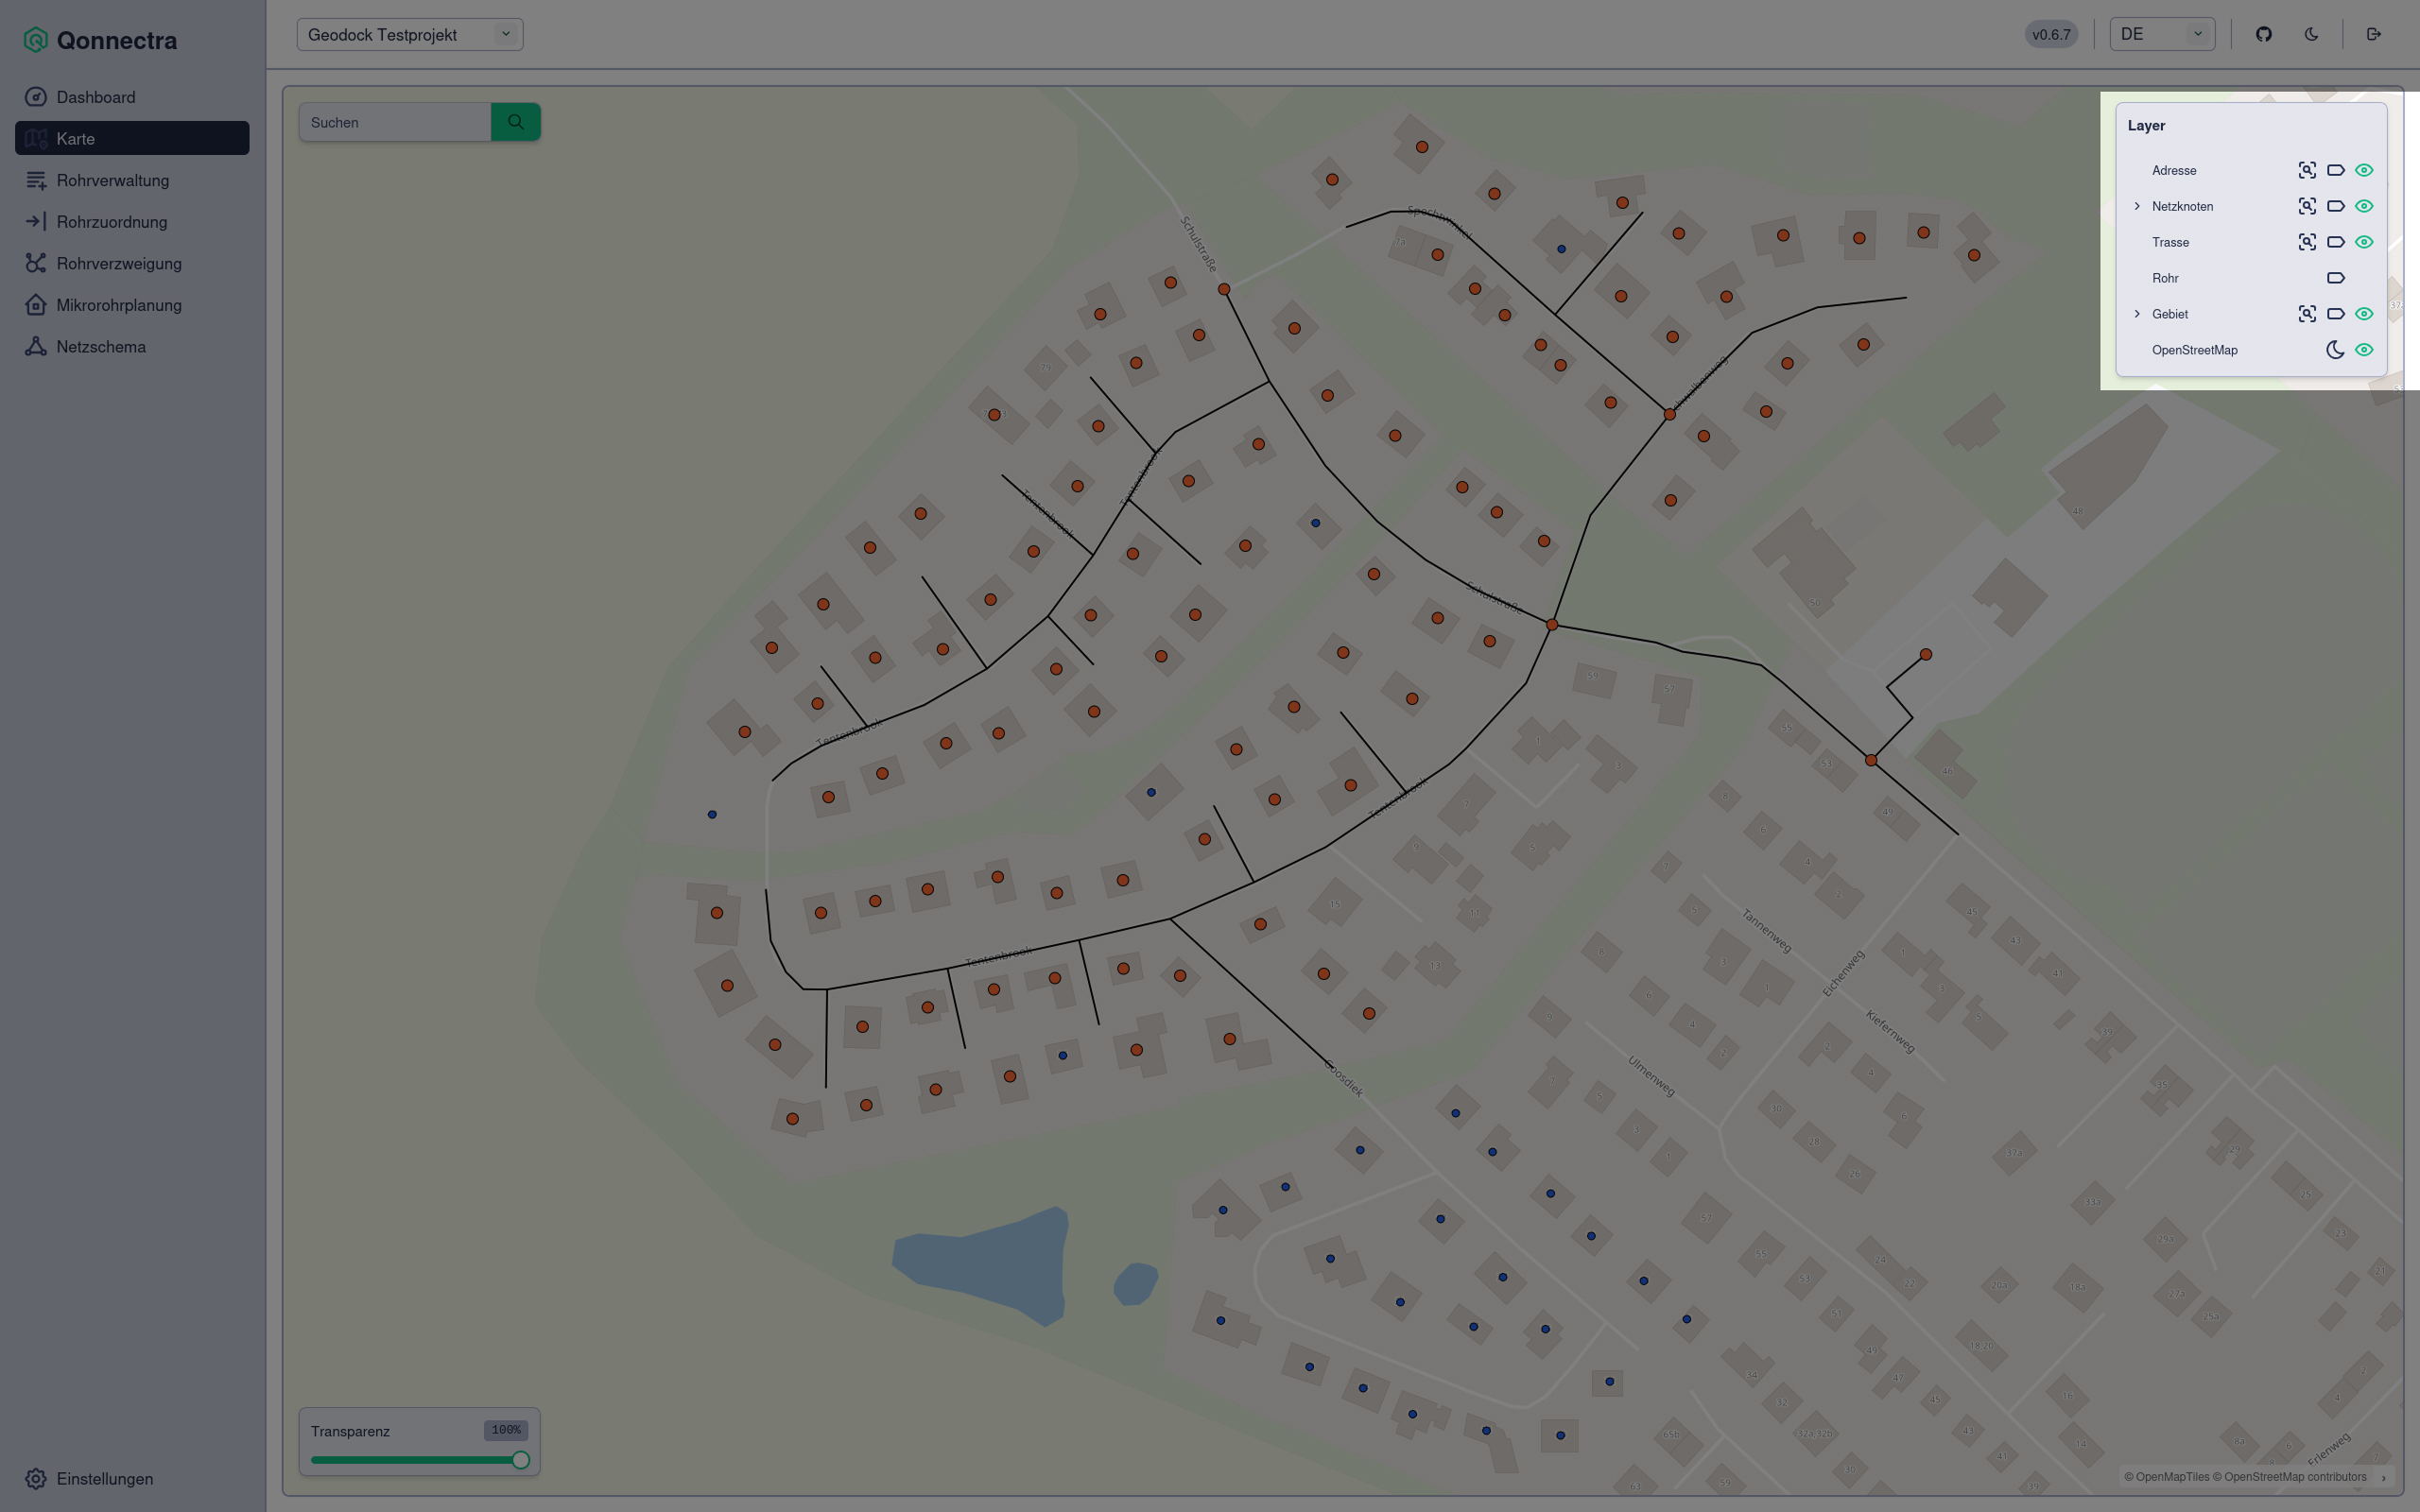The height and width of the screenshot is (1512, 2420).
Task: Zoom to the Adresse layer extent
Action: [2306, 170]
